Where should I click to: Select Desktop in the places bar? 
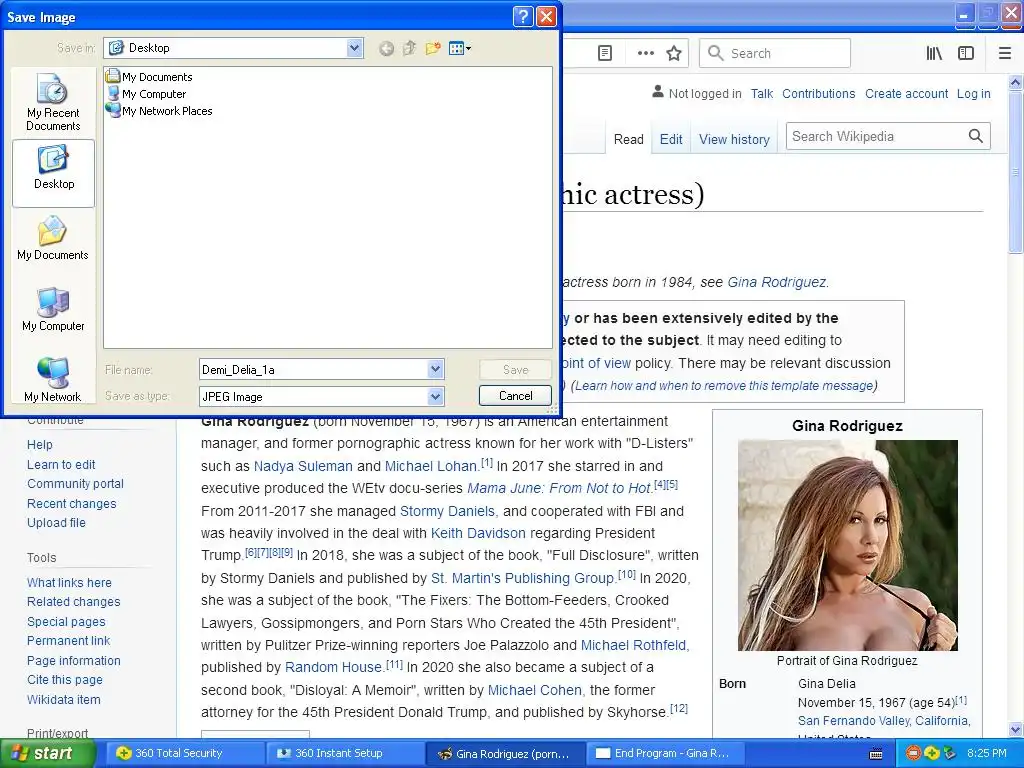pyautogui.click(x=54, y=172)
